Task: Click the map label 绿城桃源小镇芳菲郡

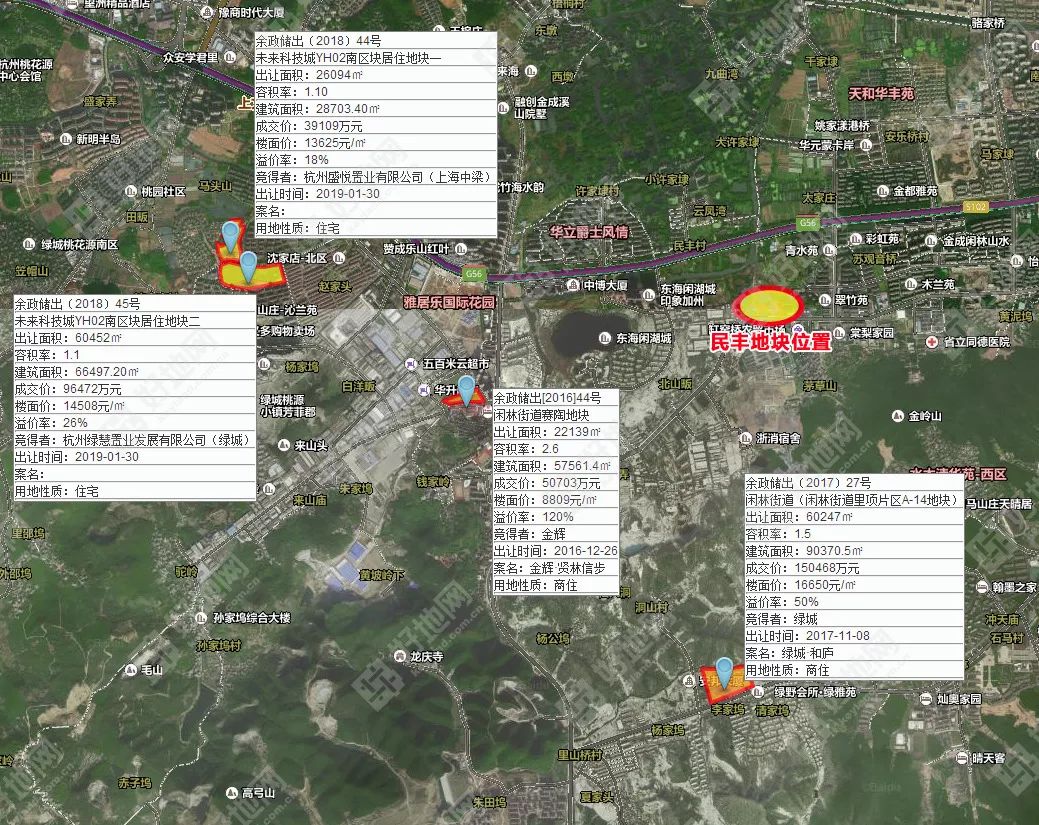Action: [x=288, y=406]
